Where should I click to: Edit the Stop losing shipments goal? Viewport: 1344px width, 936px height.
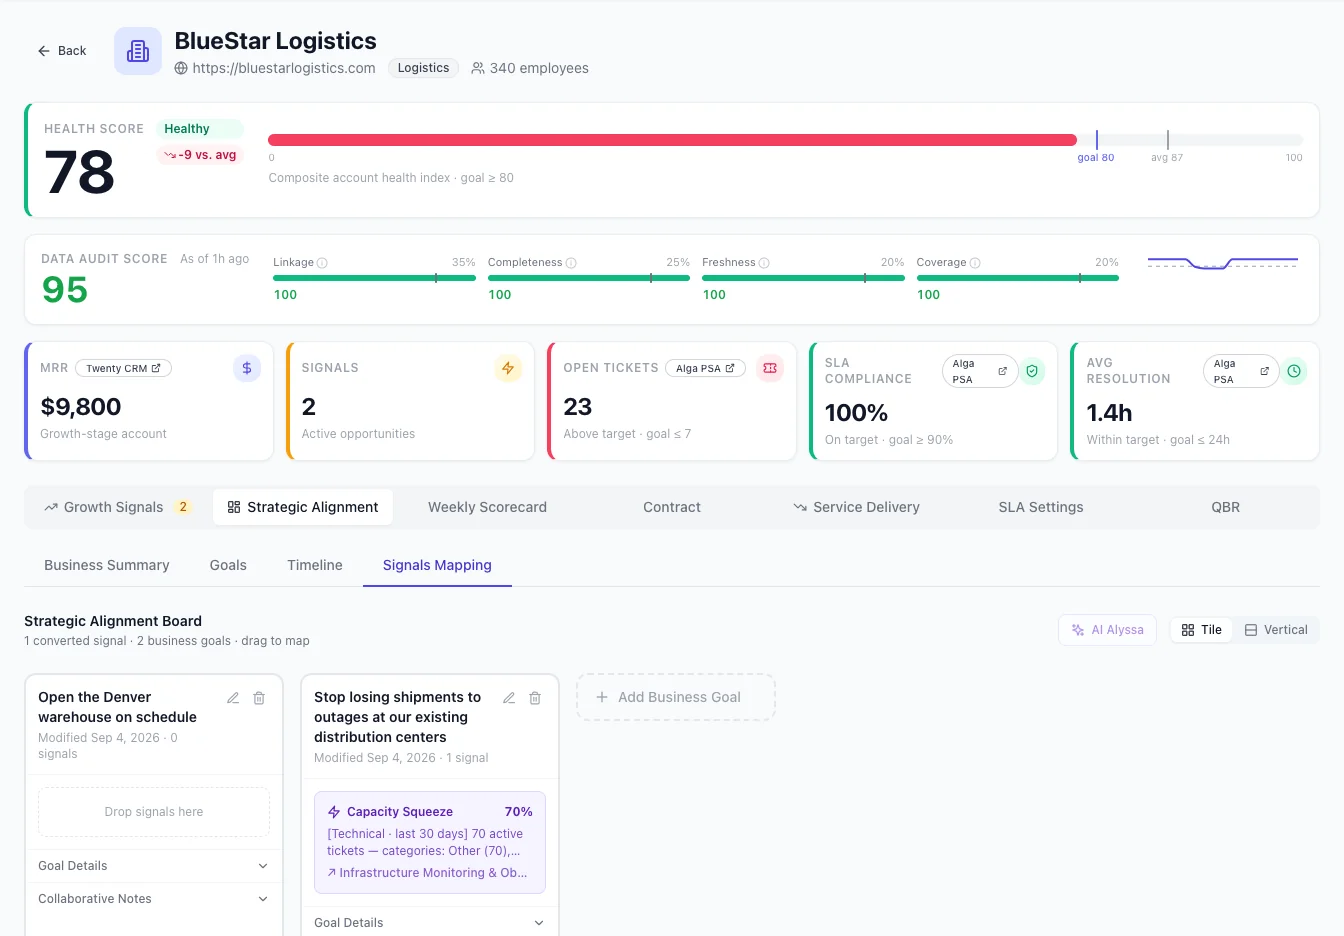[509, 698]
